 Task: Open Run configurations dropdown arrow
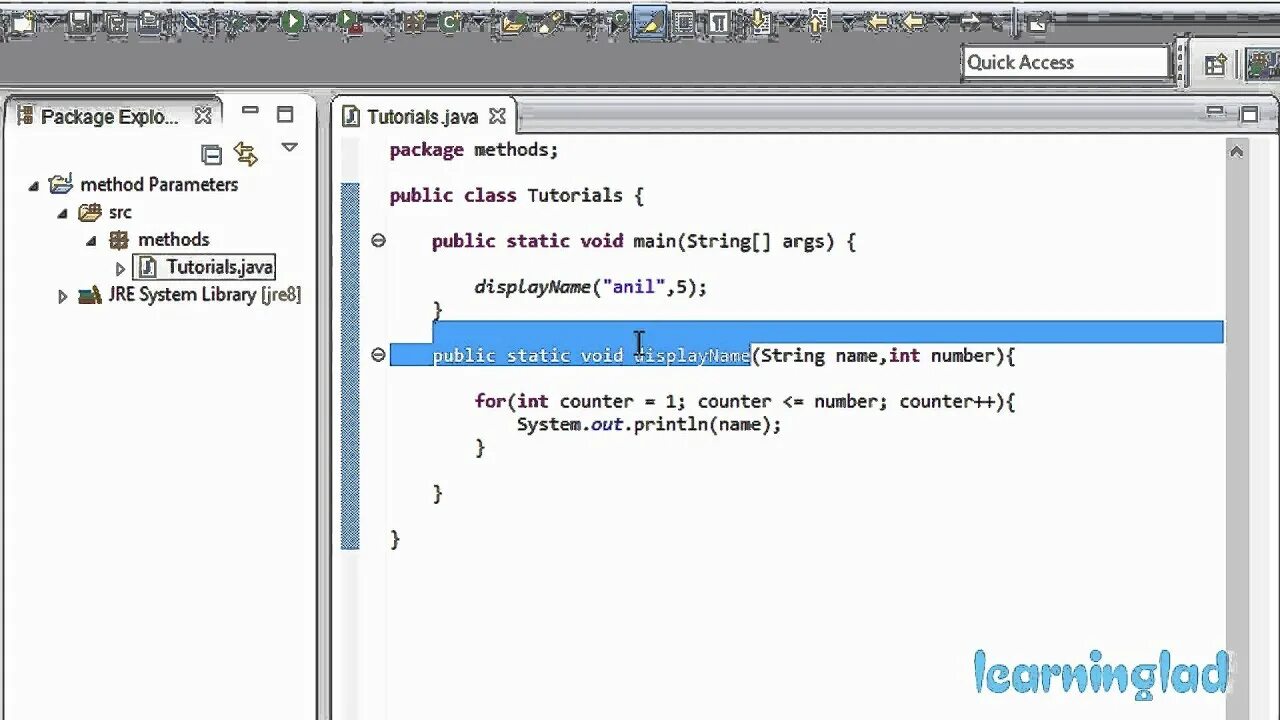click(320, 22)
